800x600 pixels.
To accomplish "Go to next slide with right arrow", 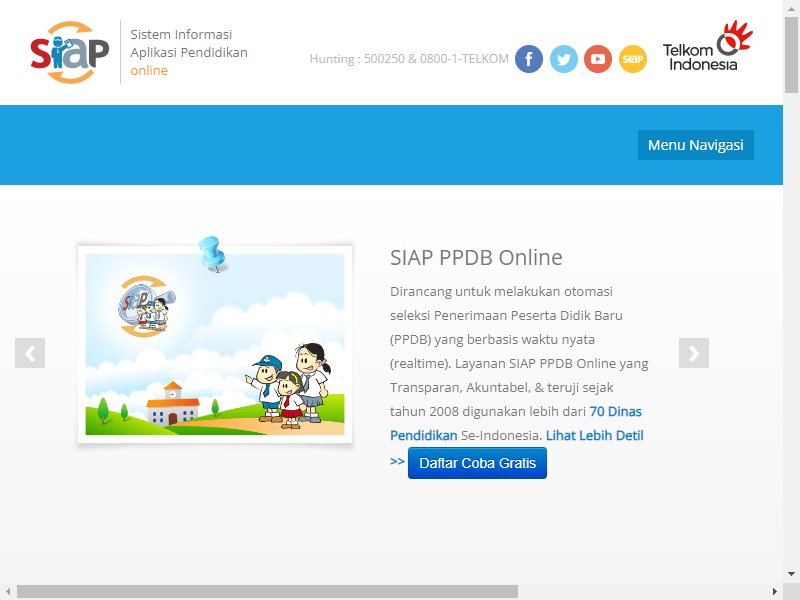I will click(694, 353).
